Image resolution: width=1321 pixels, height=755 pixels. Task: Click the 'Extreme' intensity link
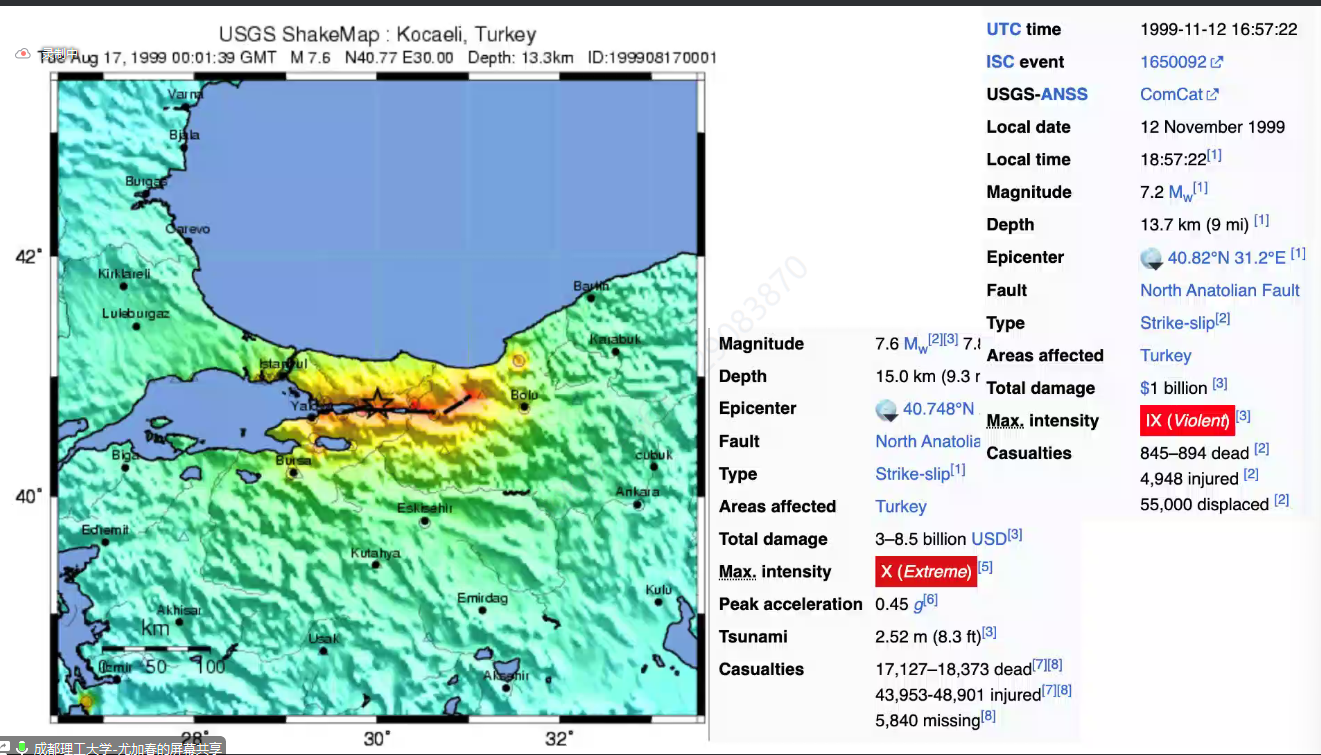[x=935, y=572]
